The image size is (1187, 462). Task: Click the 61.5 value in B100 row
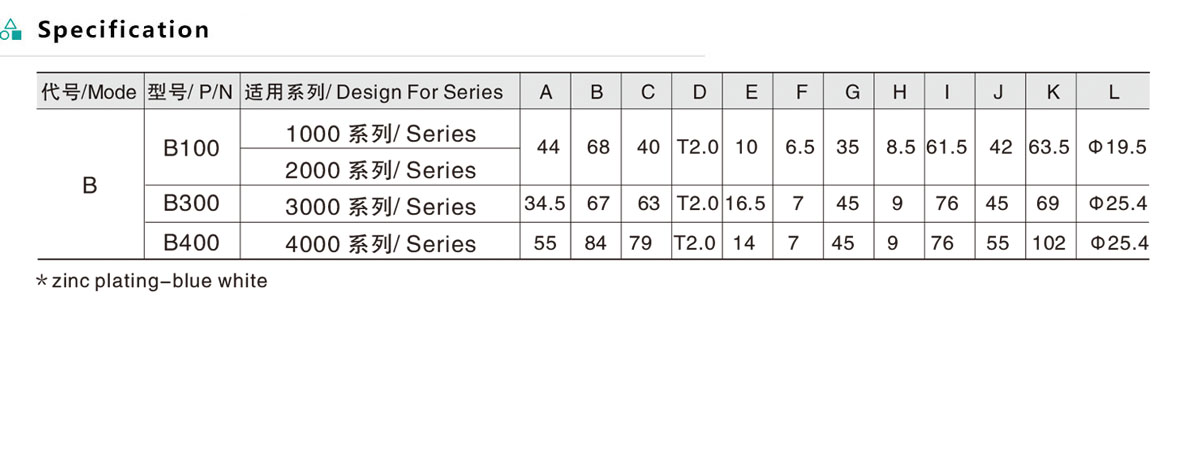pyautogui.click(x=946, y=147)
